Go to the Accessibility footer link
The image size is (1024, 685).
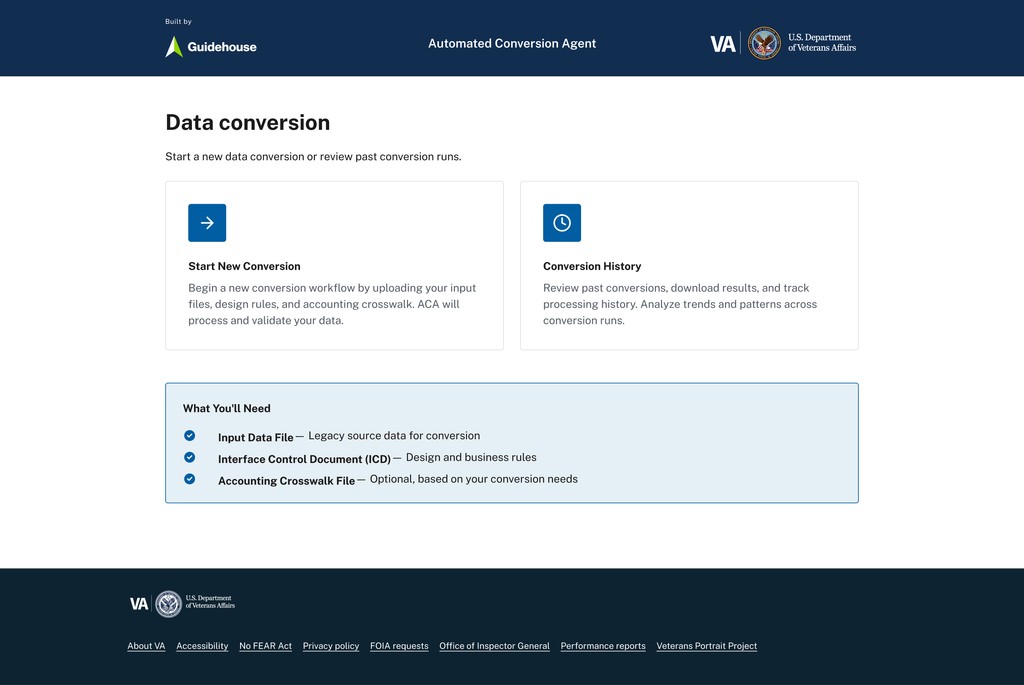click(202, 646)
